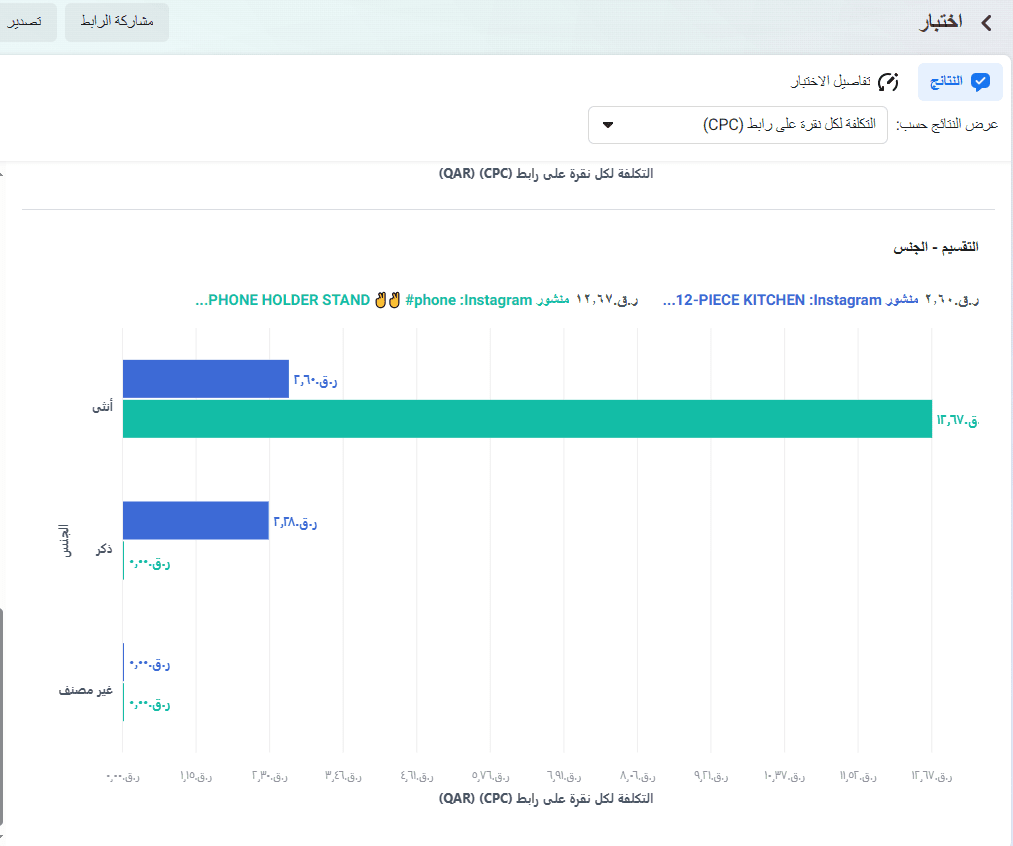This screenshot has width=1013, height=846.
Task: Click the back chevron beside اختبار
Action: pos(987,23)
